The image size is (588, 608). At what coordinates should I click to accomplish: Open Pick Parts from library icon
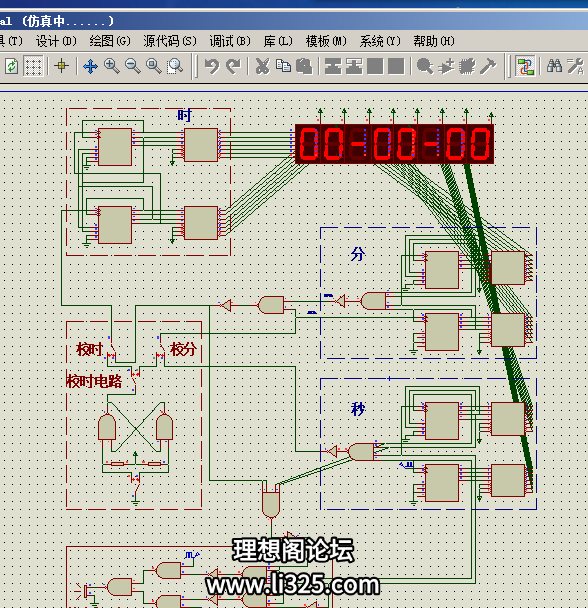(425, 66)
